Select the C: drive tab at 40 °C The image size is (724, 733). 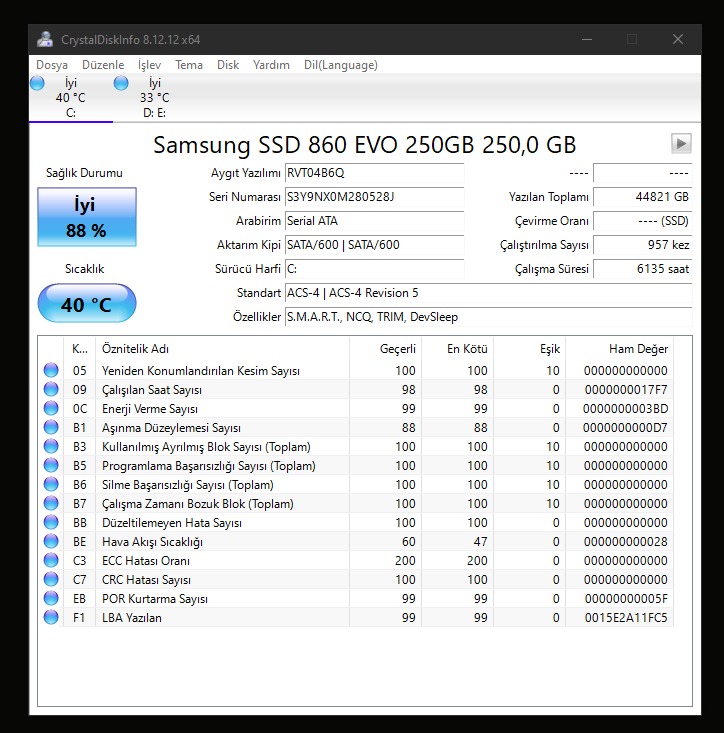[x=71, y=98]
